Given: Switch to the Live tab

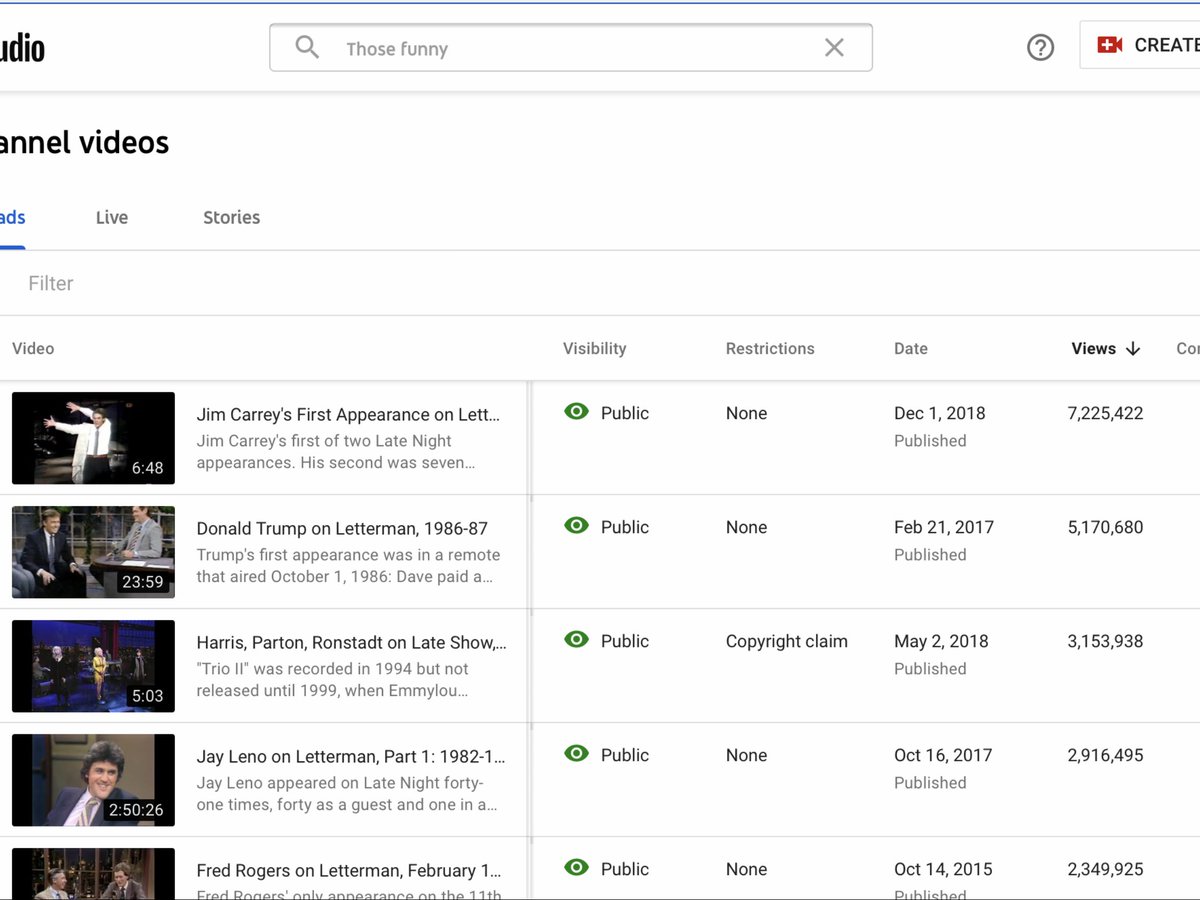Looking at the screenshot, I should (x=112, y=217).
